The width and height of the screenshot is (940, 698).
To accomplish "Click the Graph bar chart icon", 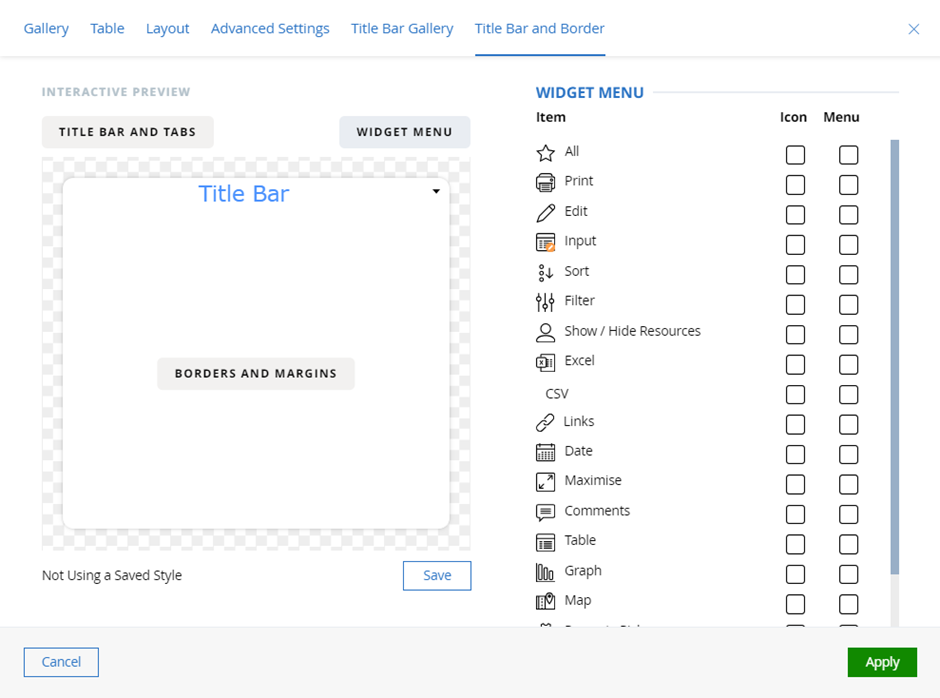I will [545, 572].
